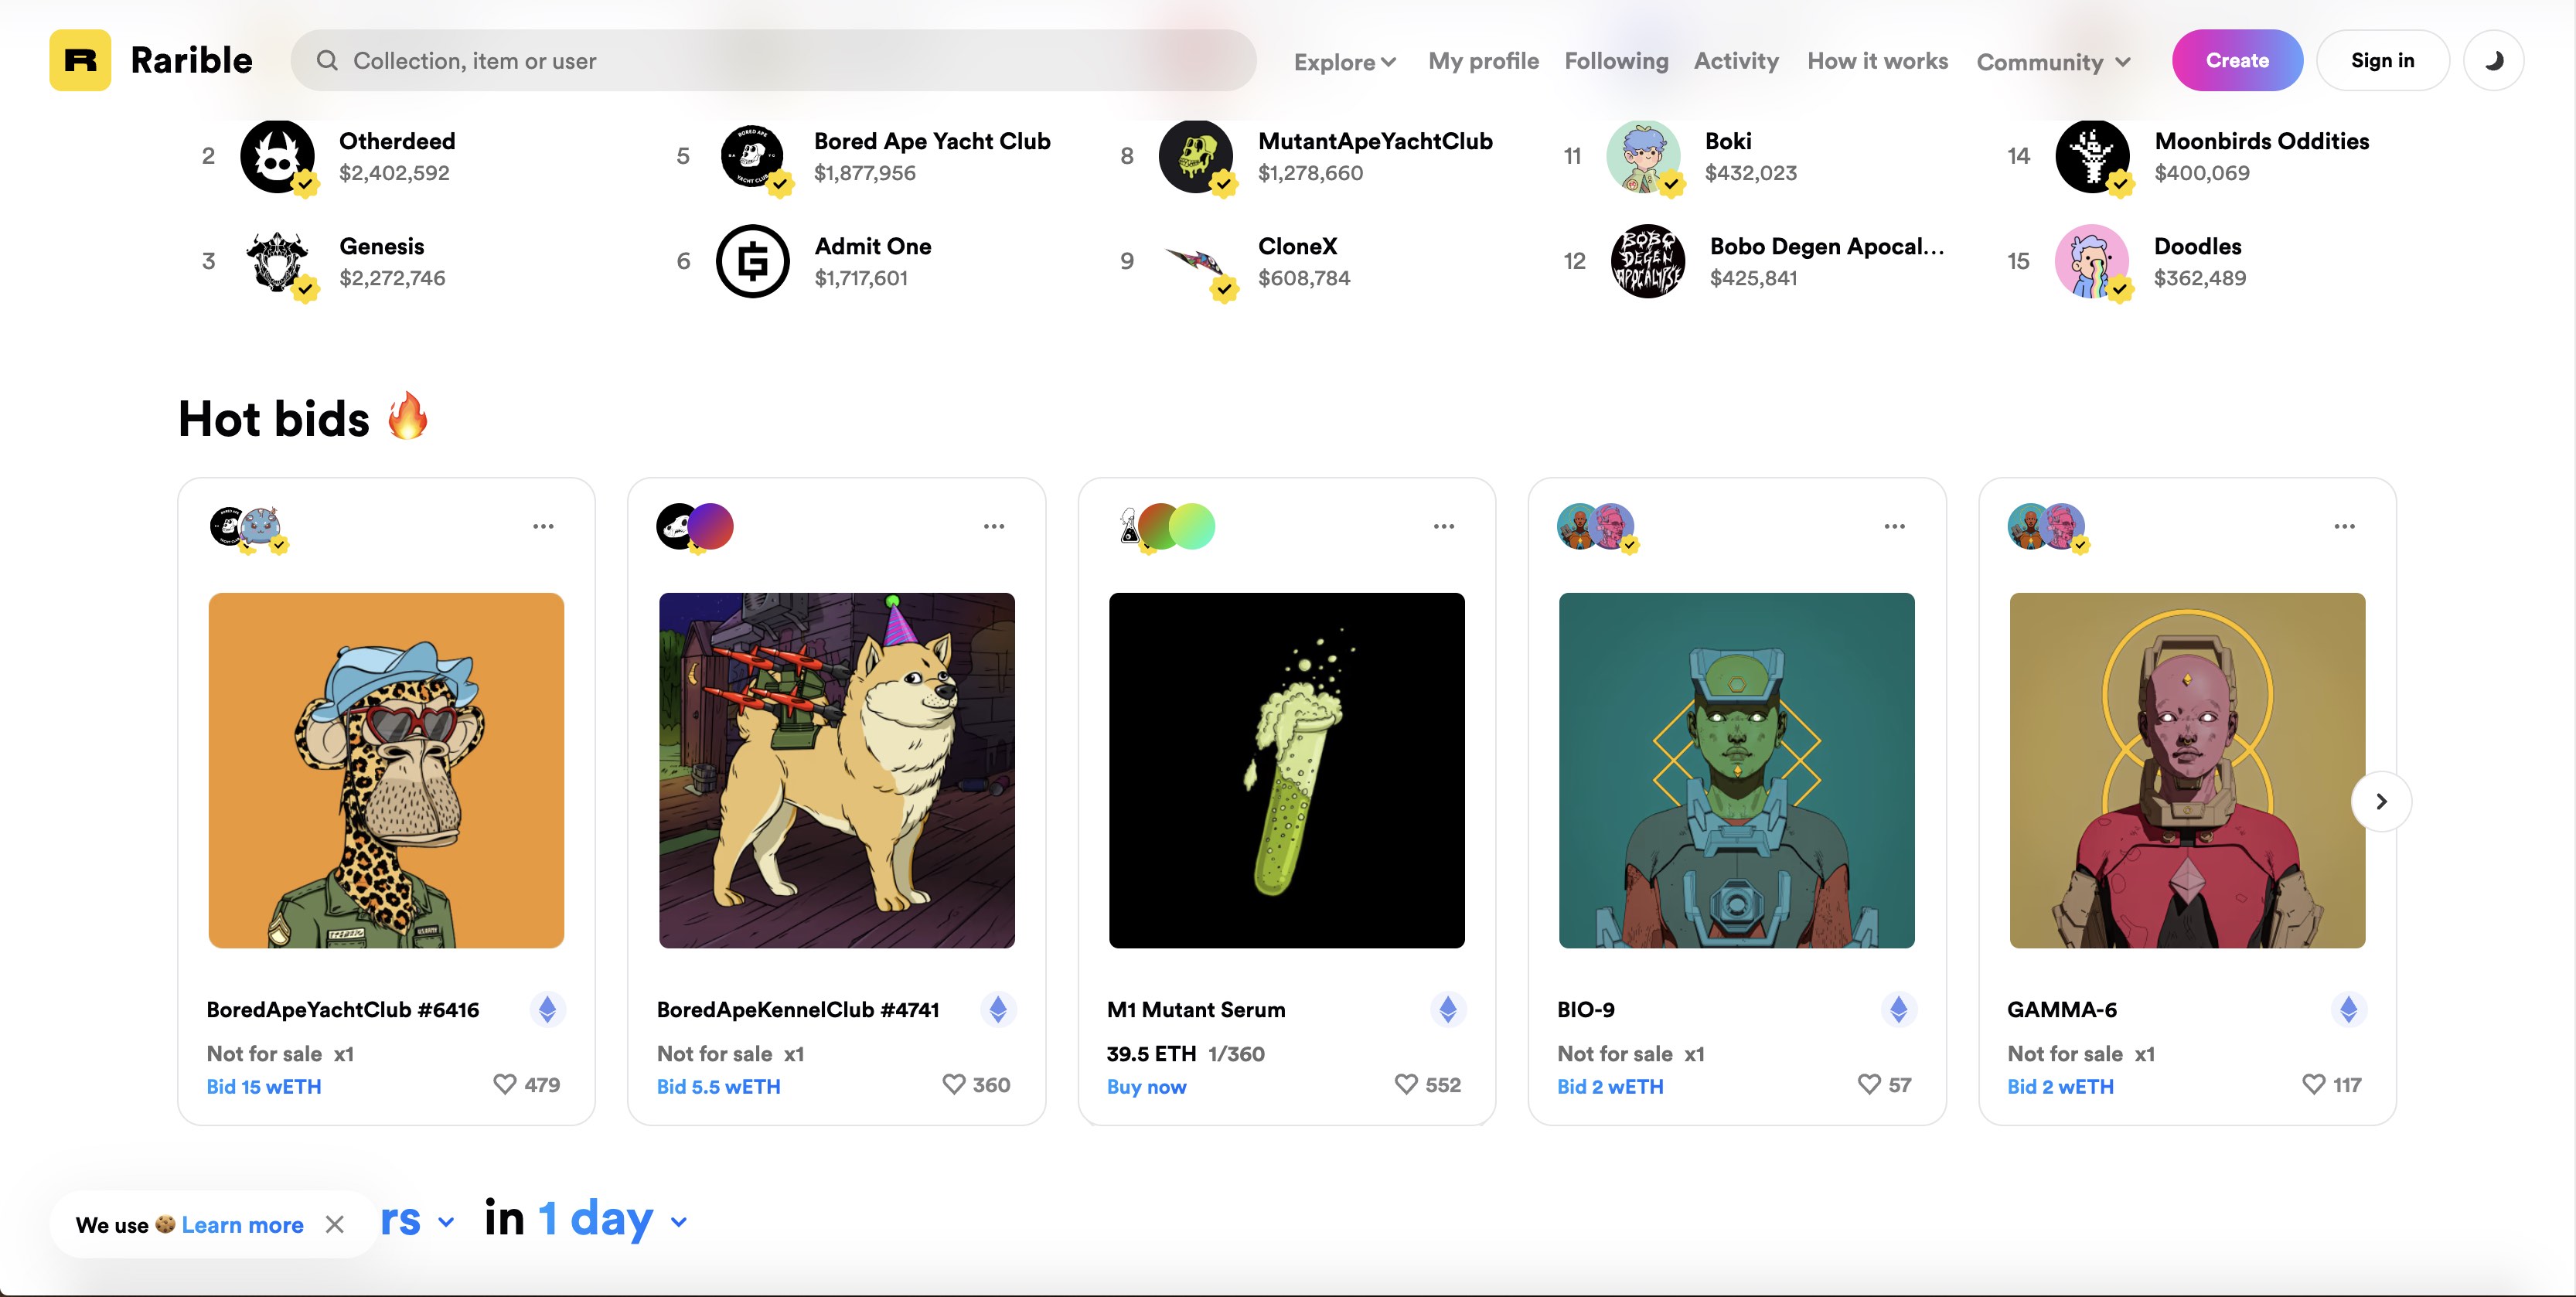Click Bid 2 wETH on GAMMA-6

pyautogui.click(x=2060, y=1086)
